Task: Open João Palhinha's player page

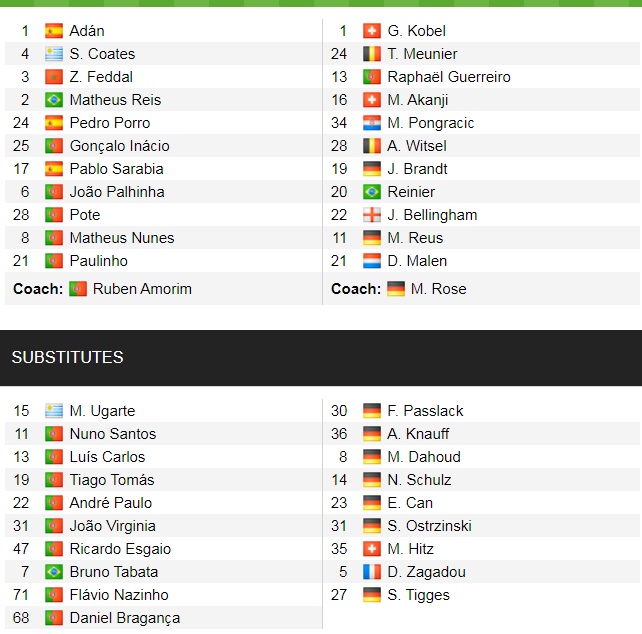Action: [x=117, y=192]
